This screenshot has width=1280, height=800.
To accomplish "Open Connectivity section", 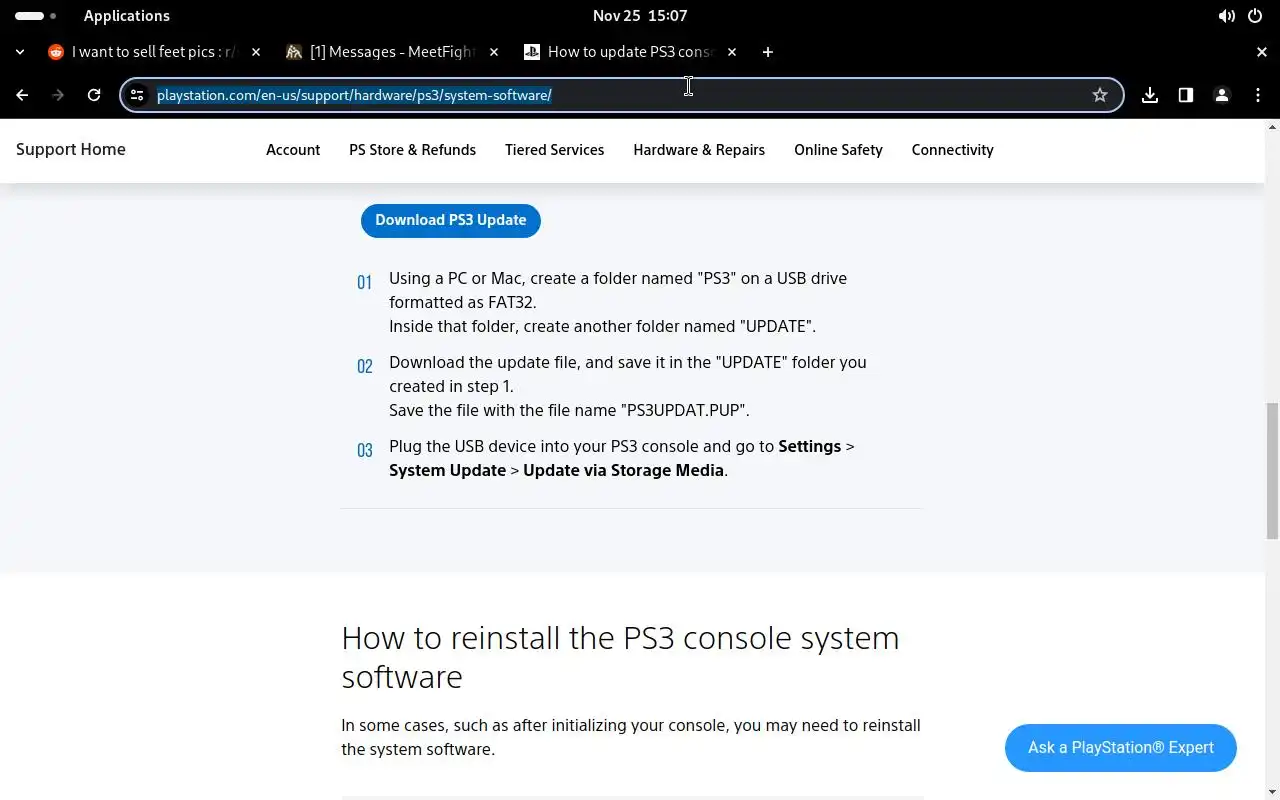I will coord(952,150).
